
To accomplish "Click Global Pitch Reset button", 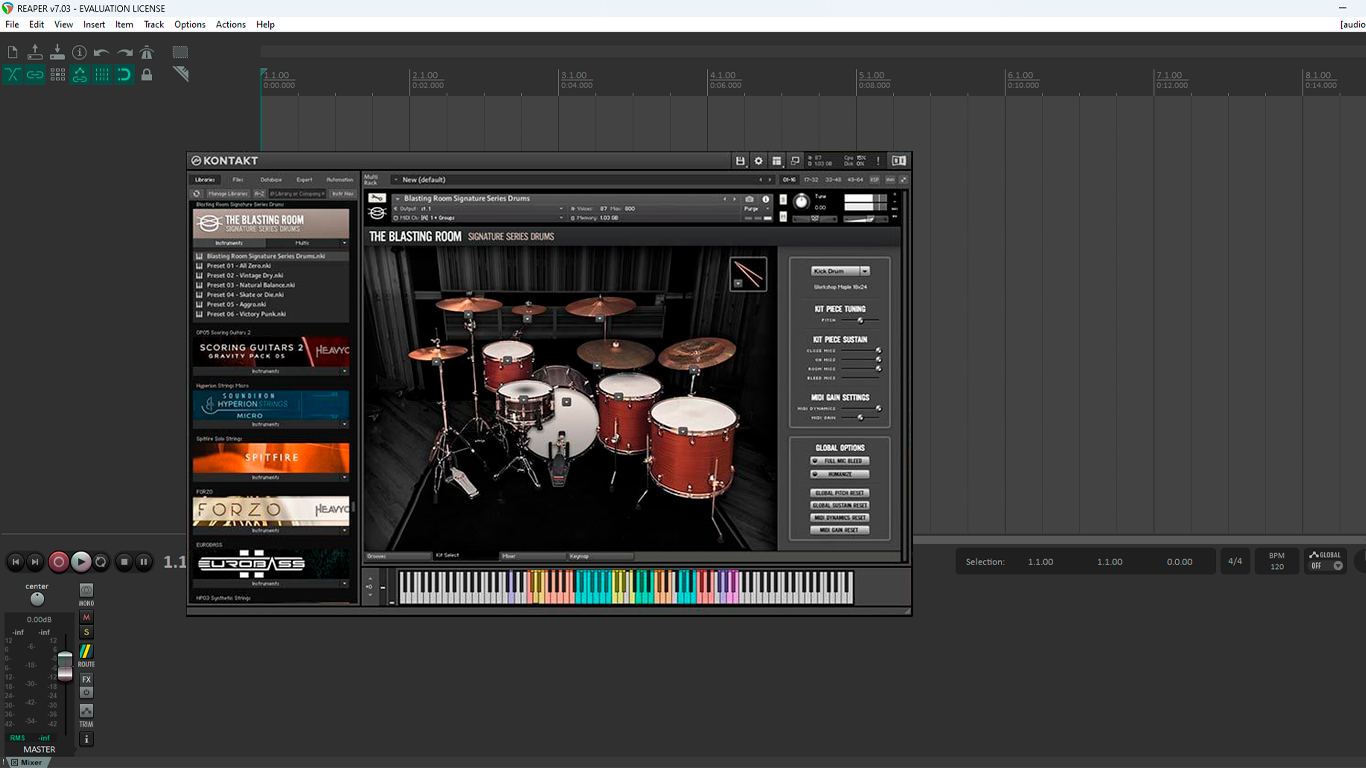I will (x=840, y=493).
